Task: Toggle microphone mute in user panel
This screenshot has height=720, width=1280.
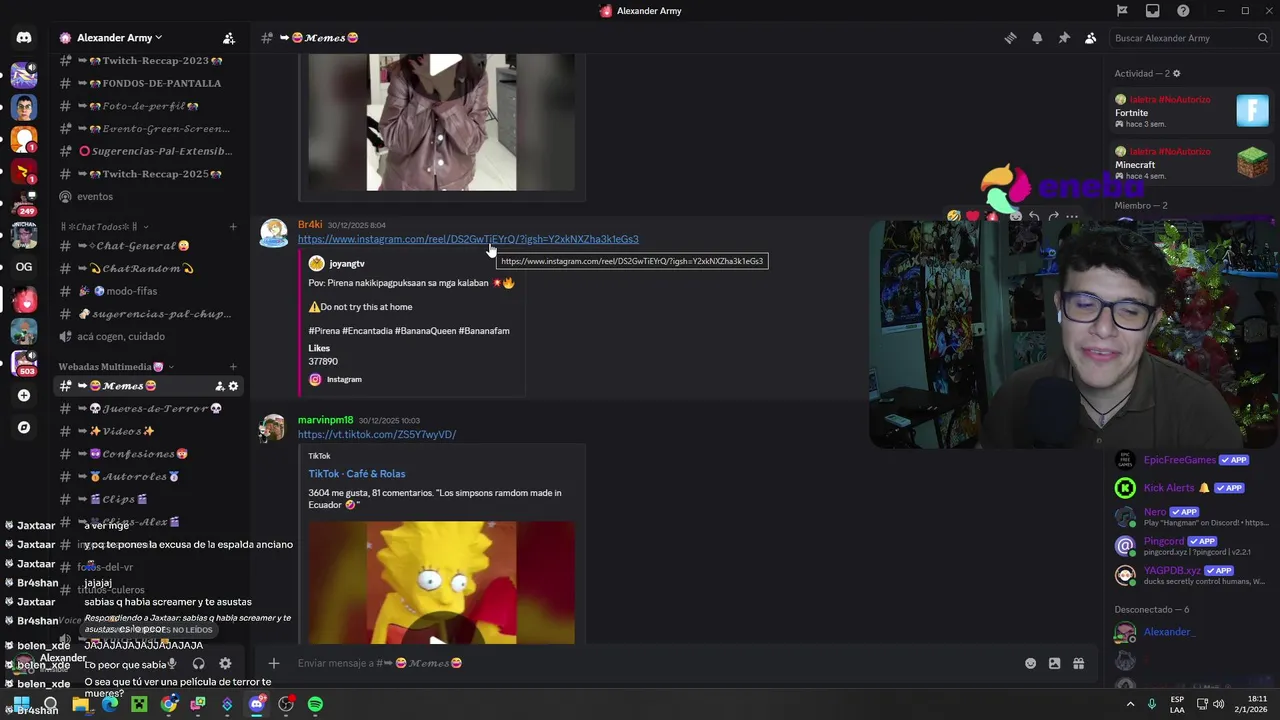Action: coord(172,663)
